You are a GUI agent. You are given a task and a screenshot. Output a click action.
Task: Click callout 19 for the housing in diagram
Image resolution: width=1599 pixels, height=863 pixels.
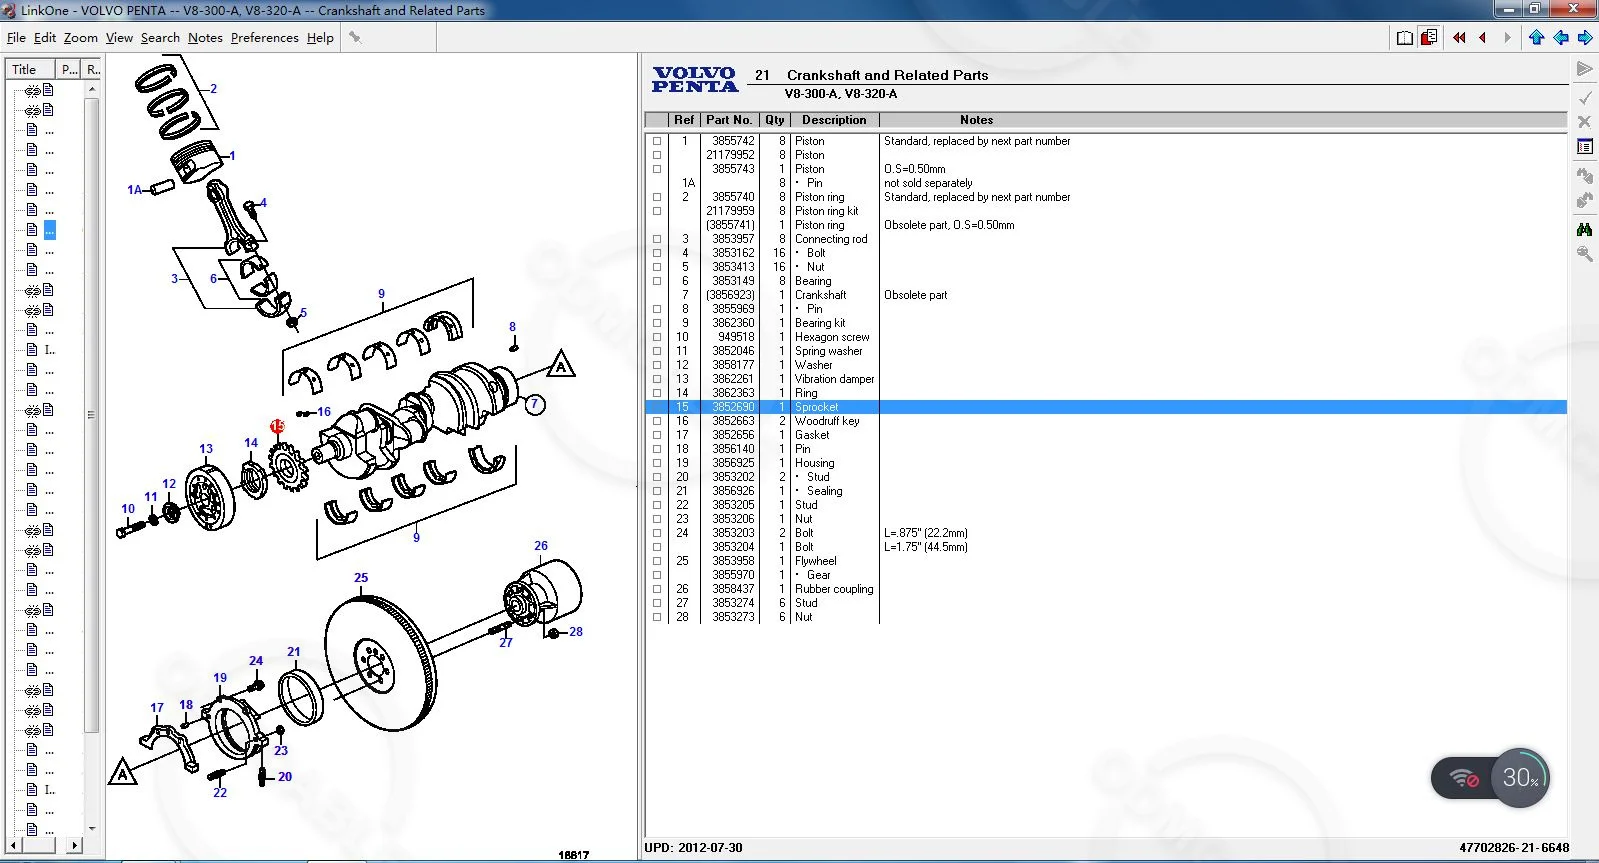220,678
